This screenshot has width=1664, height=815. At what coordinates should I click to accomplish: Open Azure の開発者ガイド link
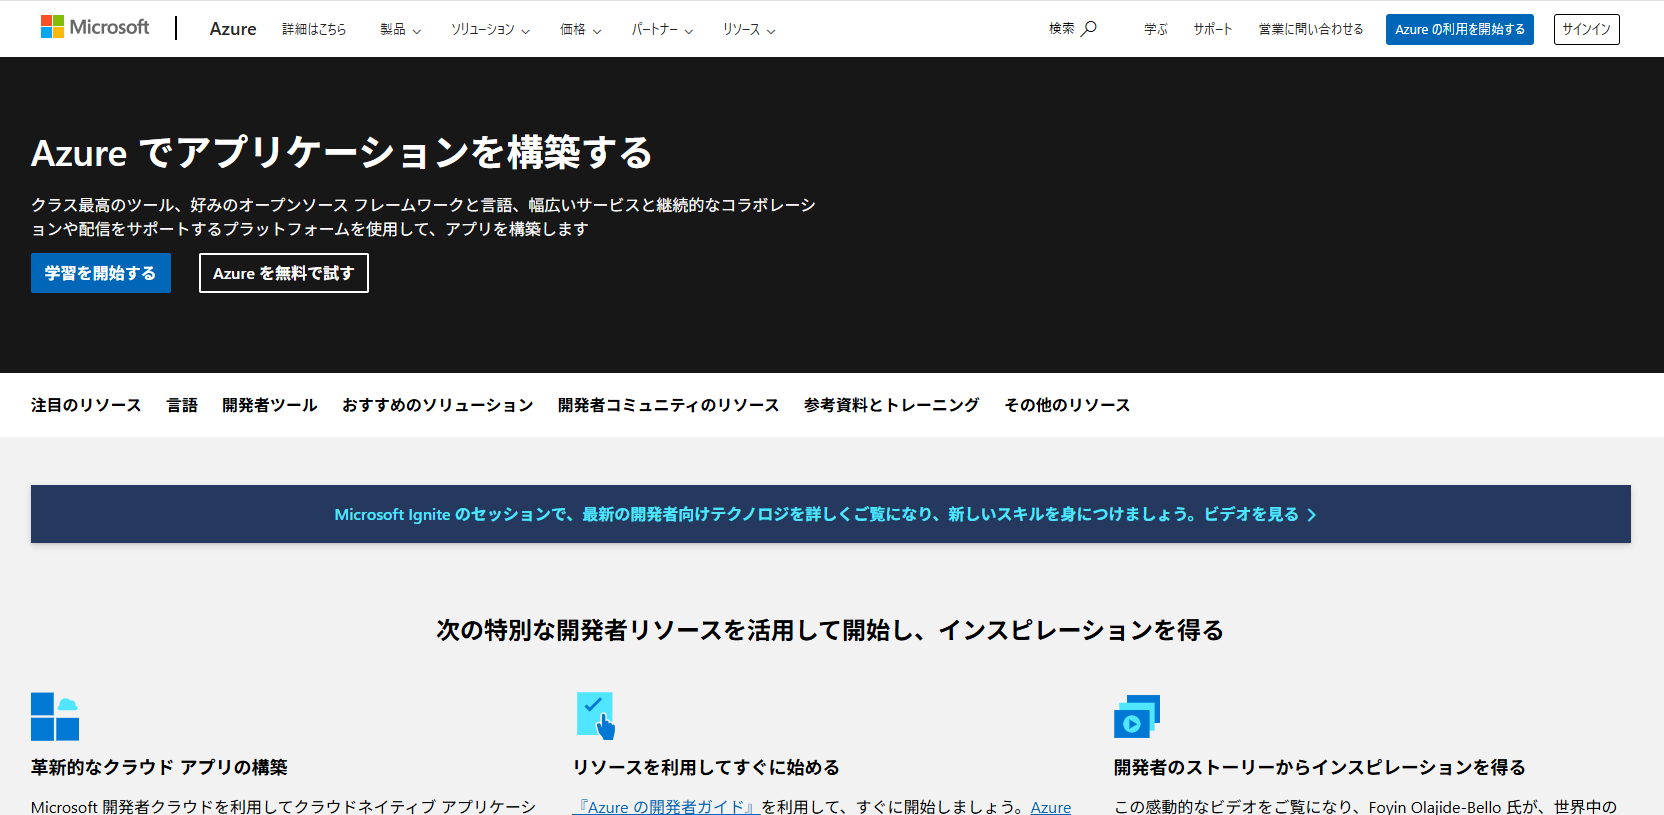pos(666,806)
